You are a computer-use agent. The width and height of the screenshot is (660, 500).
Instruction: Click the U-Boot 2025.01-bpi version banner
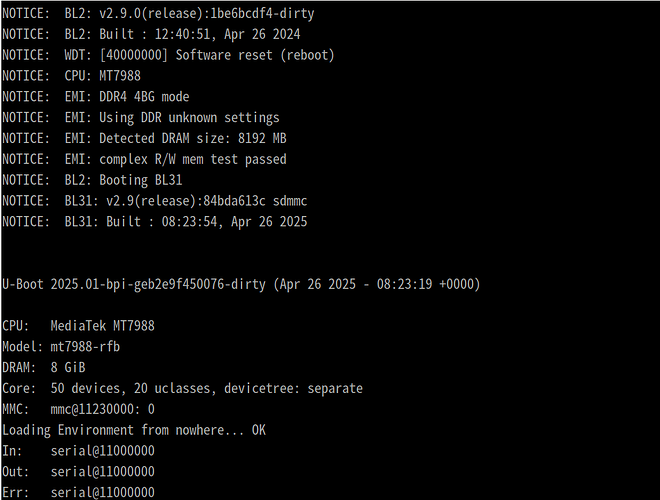(x=241, y=285)
